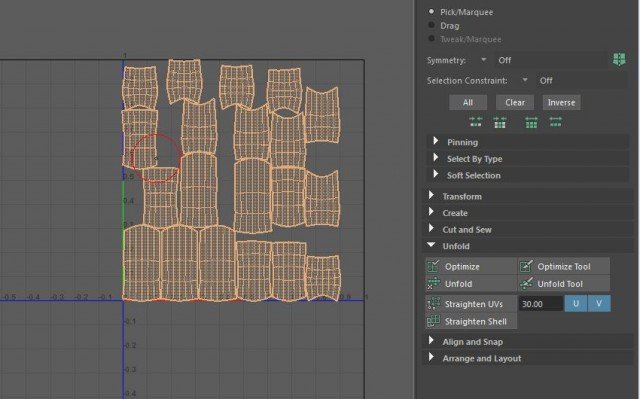Expand the Cut and Sew section
Image resolution: width=640 pixels, height=399 pixels.
pos(527,230)
